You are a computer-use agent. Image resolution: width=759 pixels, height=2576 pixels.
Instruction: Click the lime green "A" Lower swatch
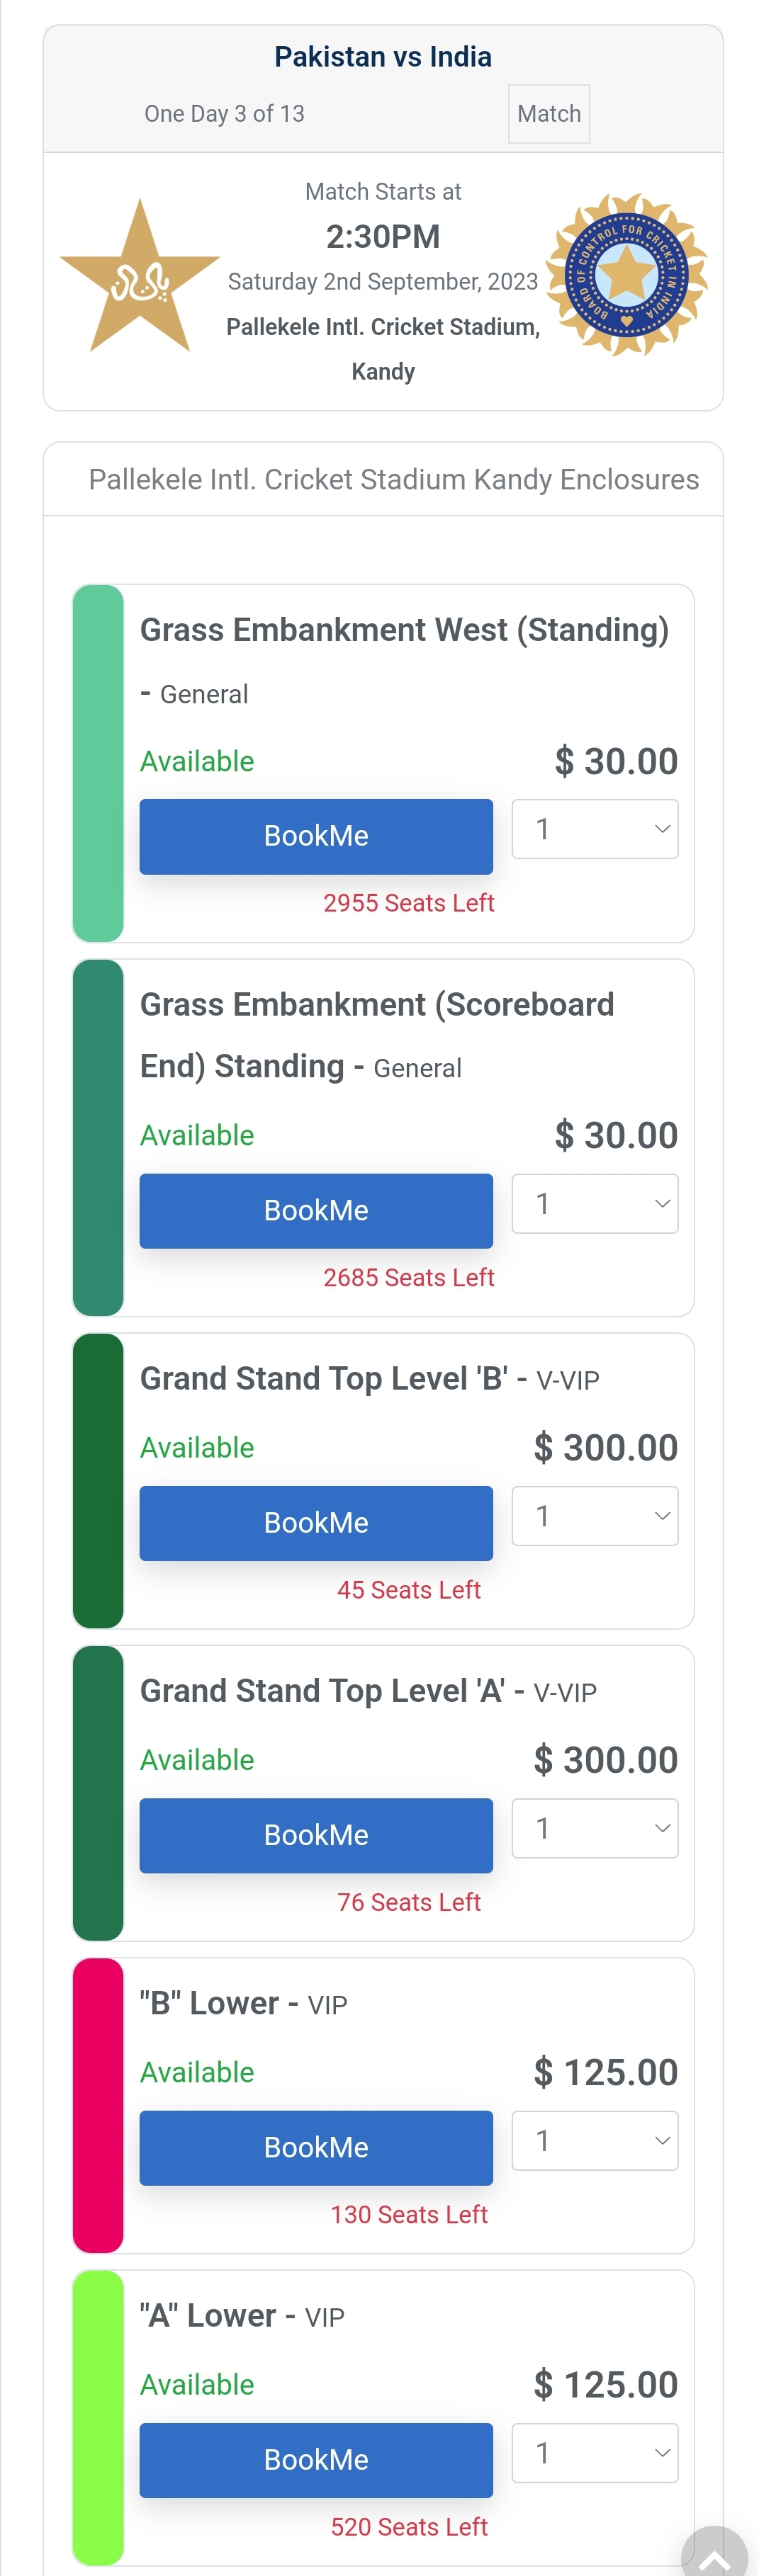pos(98,2417)
